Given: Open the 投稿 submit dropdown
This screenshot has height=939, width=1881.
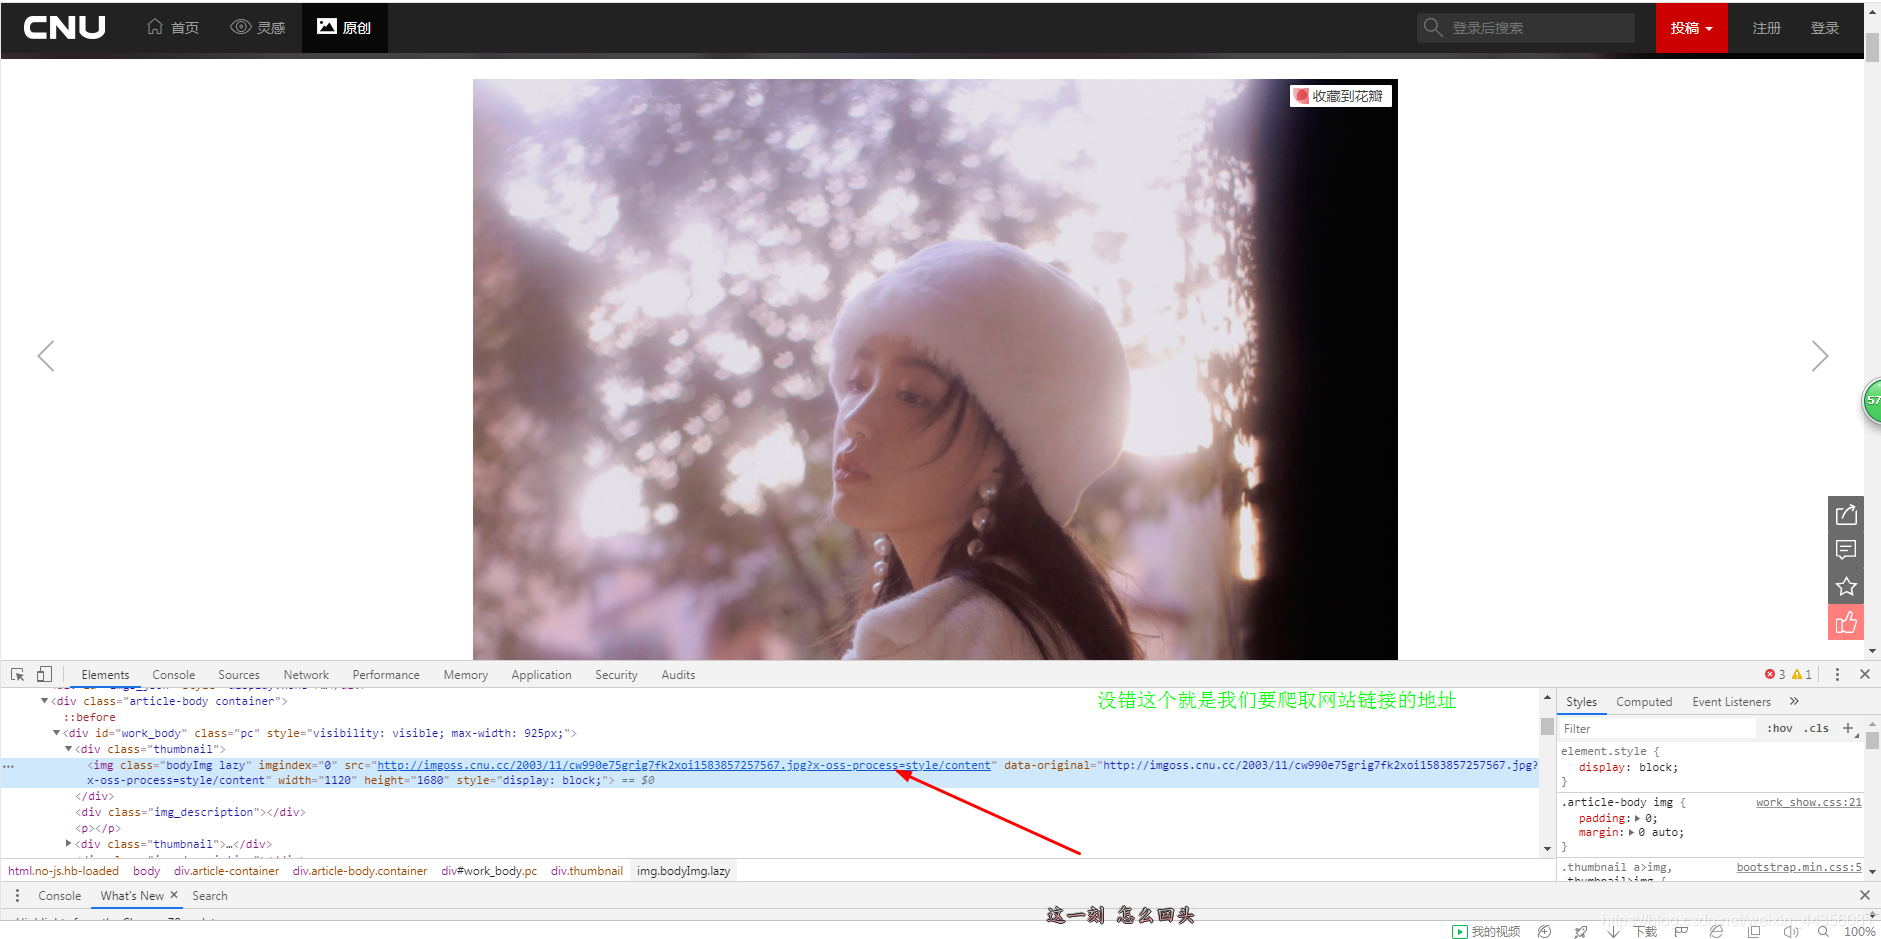Looking at the screenshot, I should click(1691, 28).
